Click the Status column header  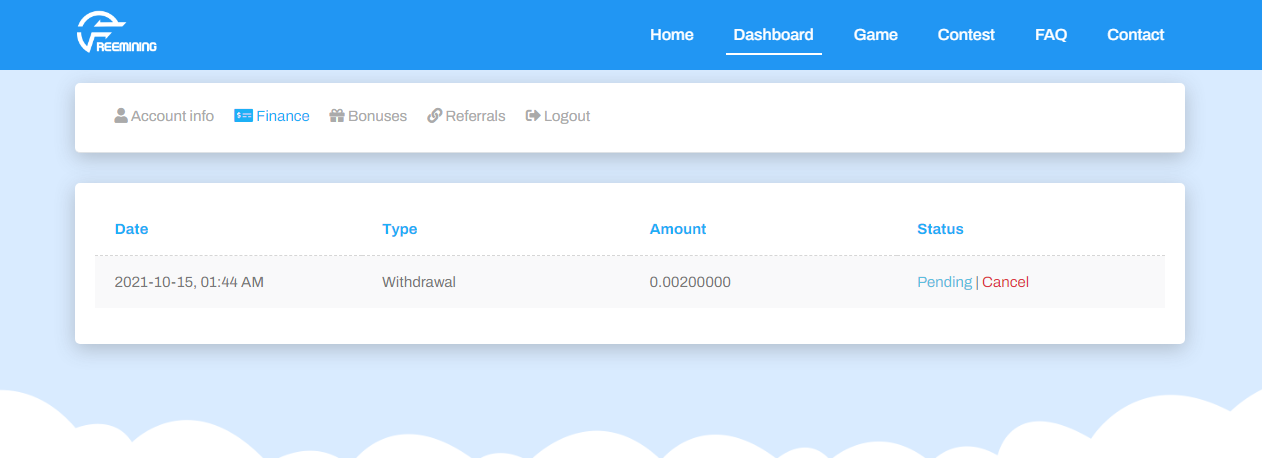pyautogui.click(x=940, y=229)
